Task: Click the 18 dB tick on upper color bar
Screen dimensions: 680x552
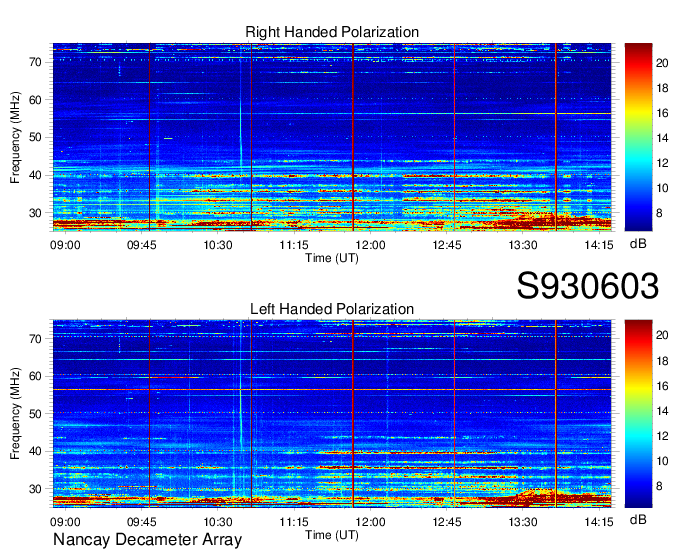Action: coord(662,88)
